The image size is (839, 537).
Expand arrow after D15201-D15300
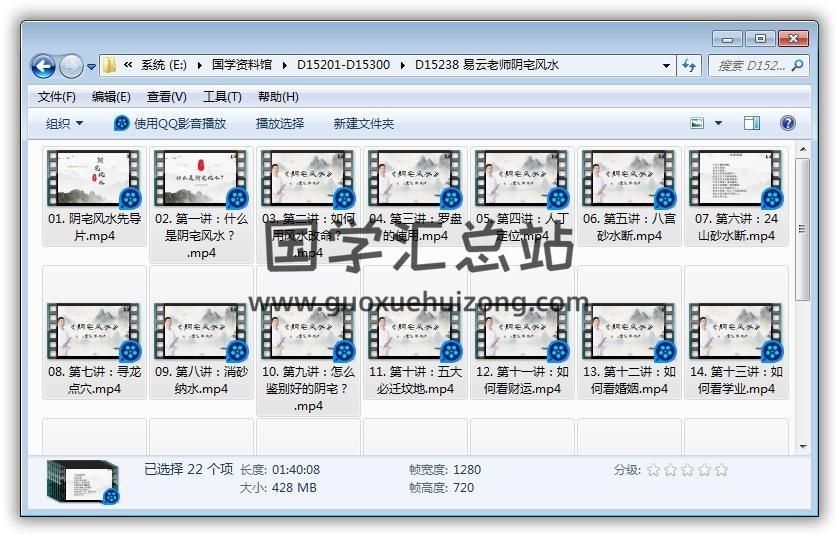click(402, 65)
